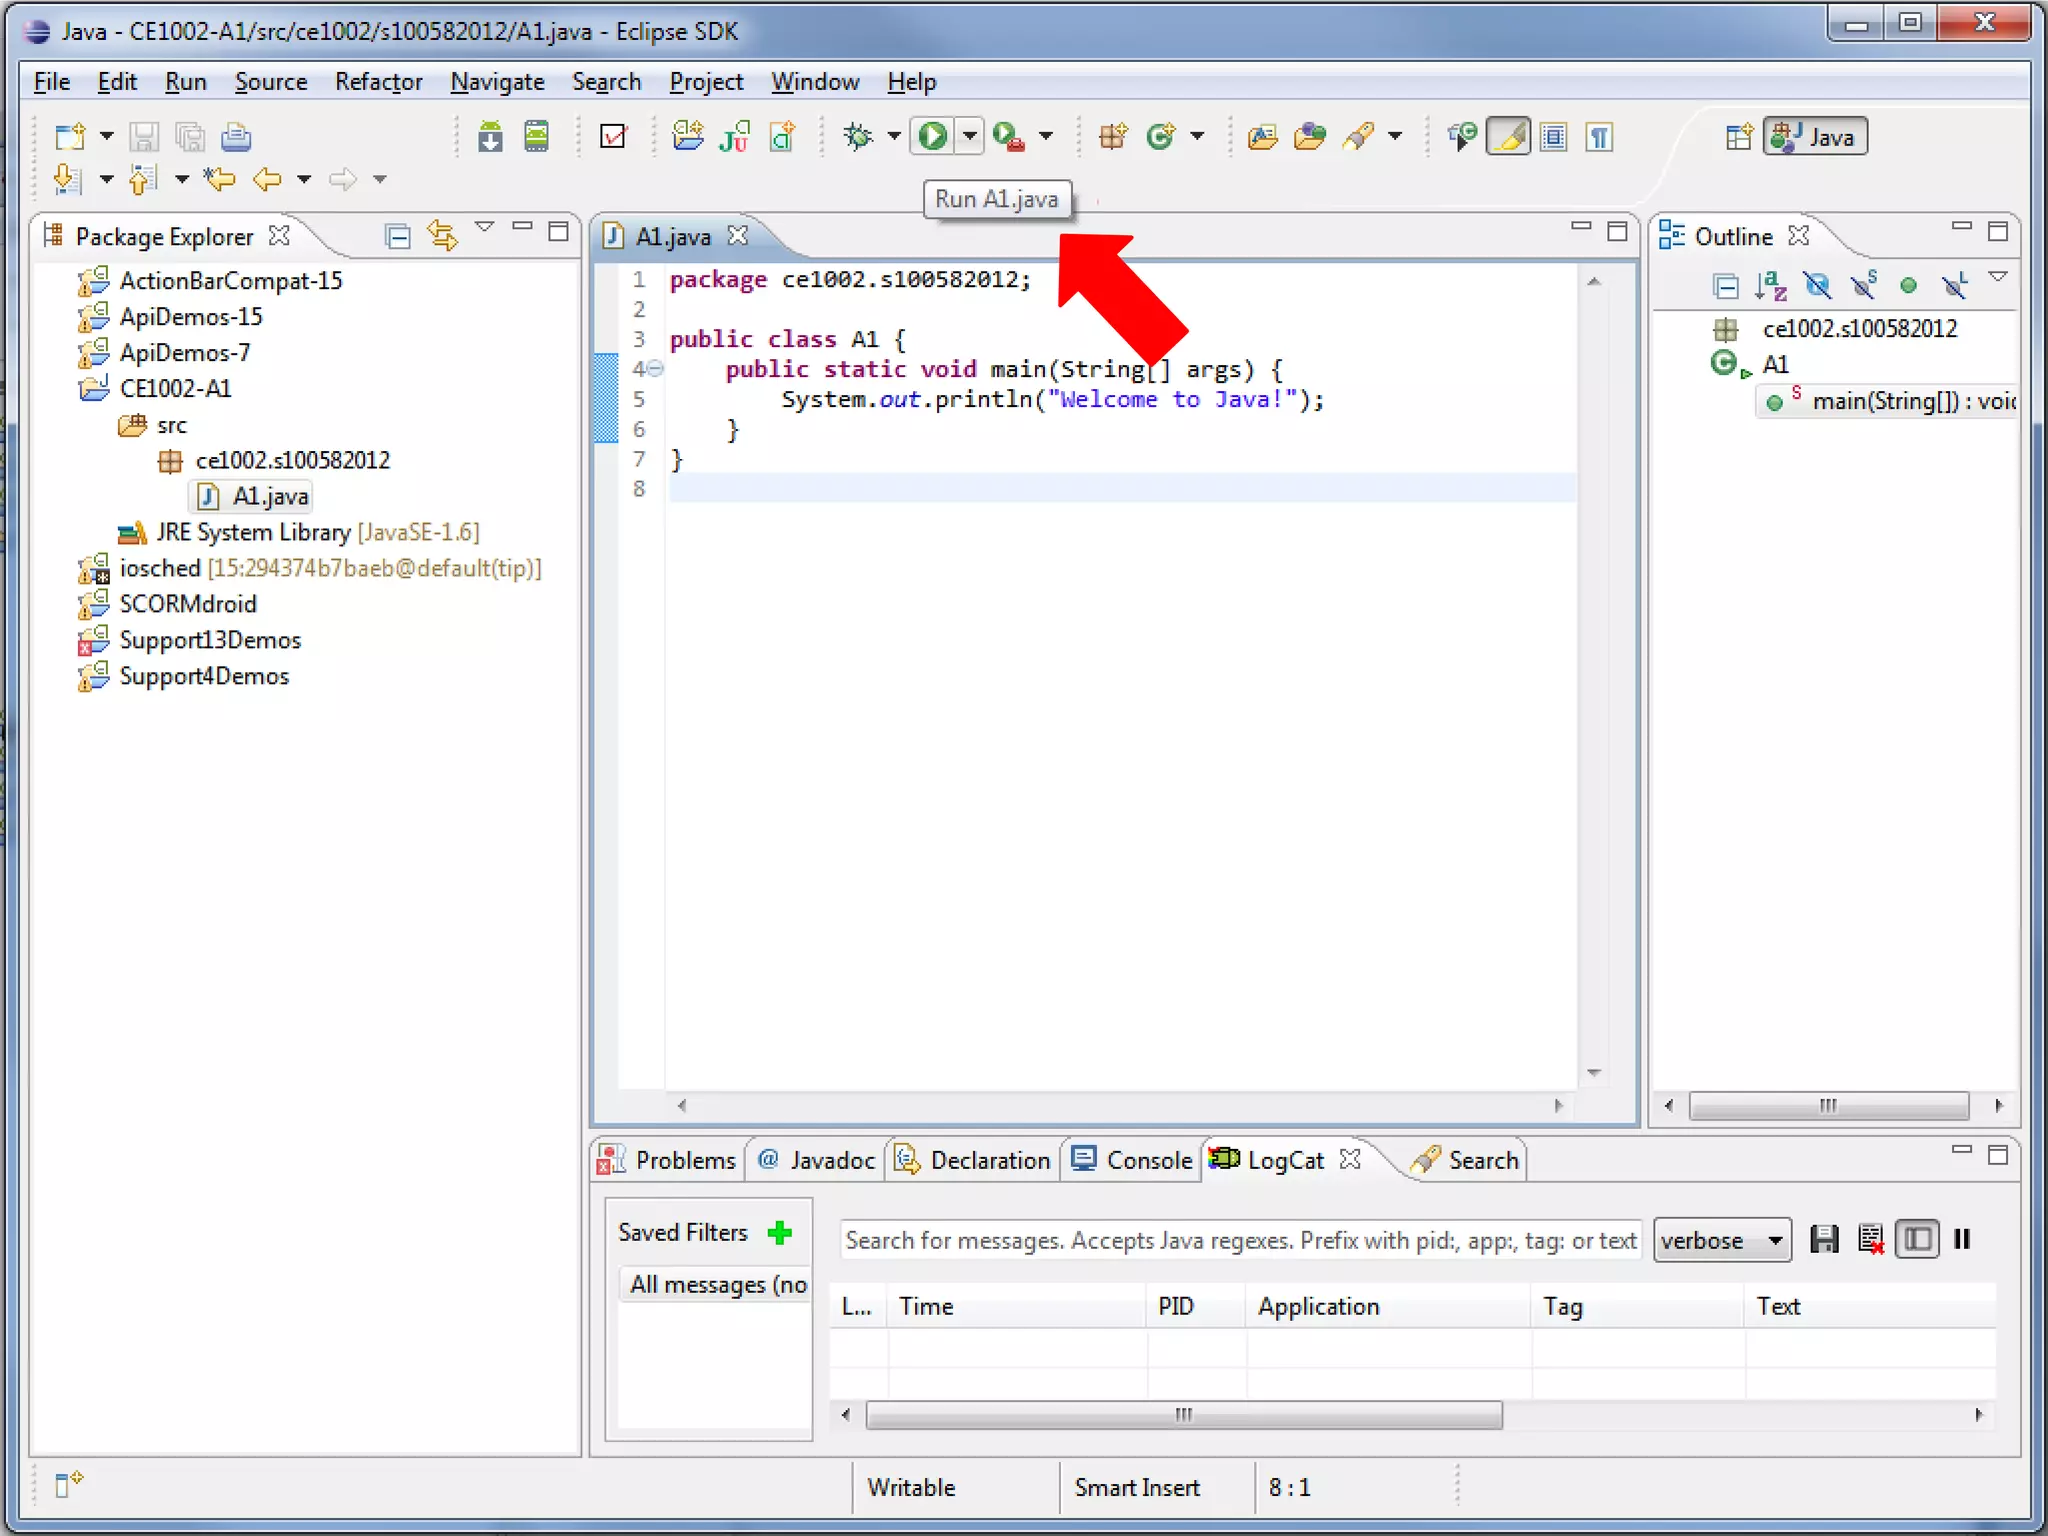Click the New JUnit test icon
This screenshot has height=1536, width=2048.
(x=735, y=136)
